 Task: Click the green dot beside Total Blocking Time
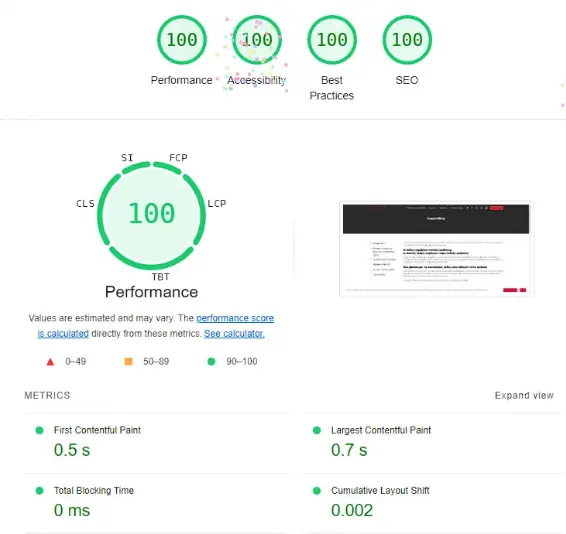click(39, 491)
